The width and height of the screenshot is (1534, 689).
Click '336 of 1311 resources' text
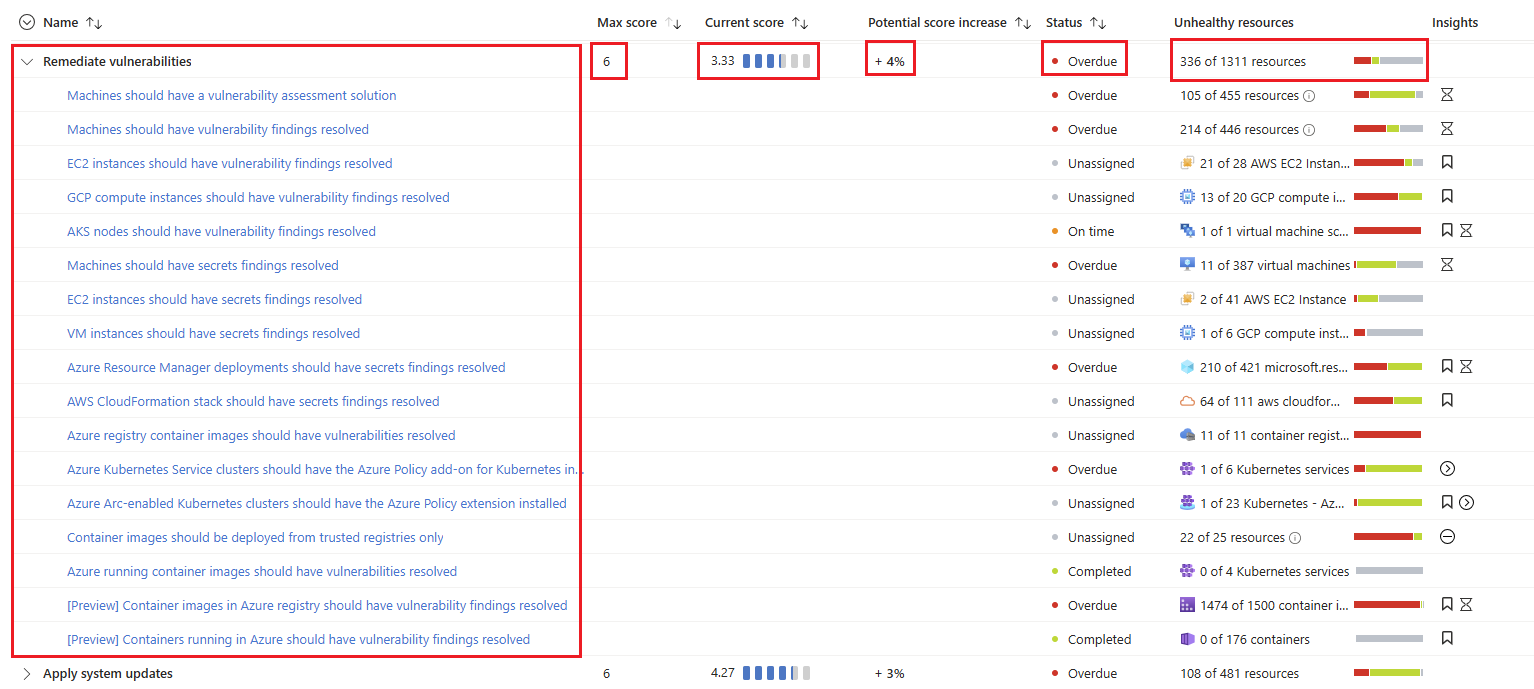pos(1243,61)
